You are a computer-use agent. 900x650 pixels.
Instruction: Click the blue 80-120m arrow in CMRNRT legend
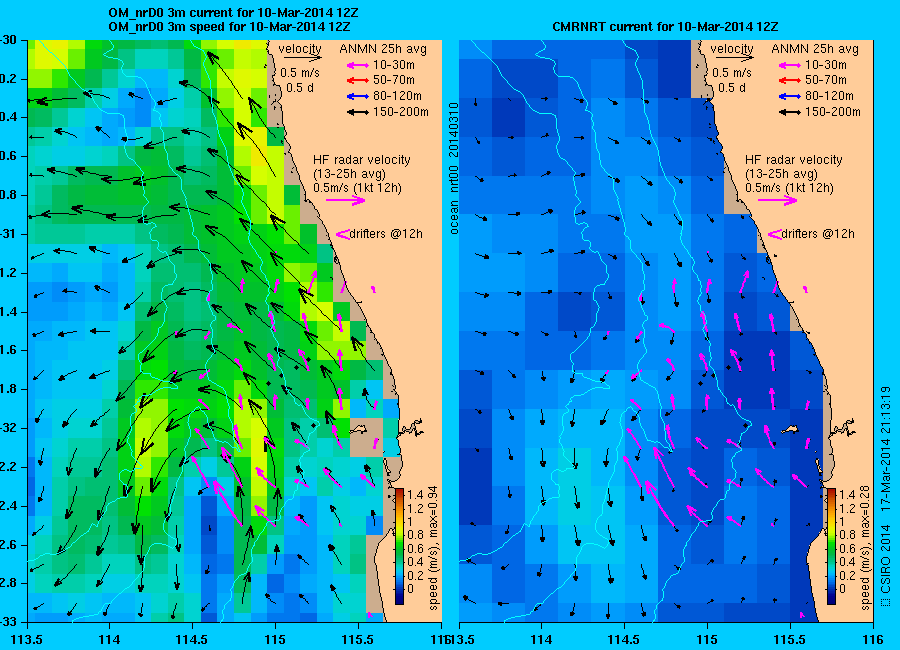[790, 96]
